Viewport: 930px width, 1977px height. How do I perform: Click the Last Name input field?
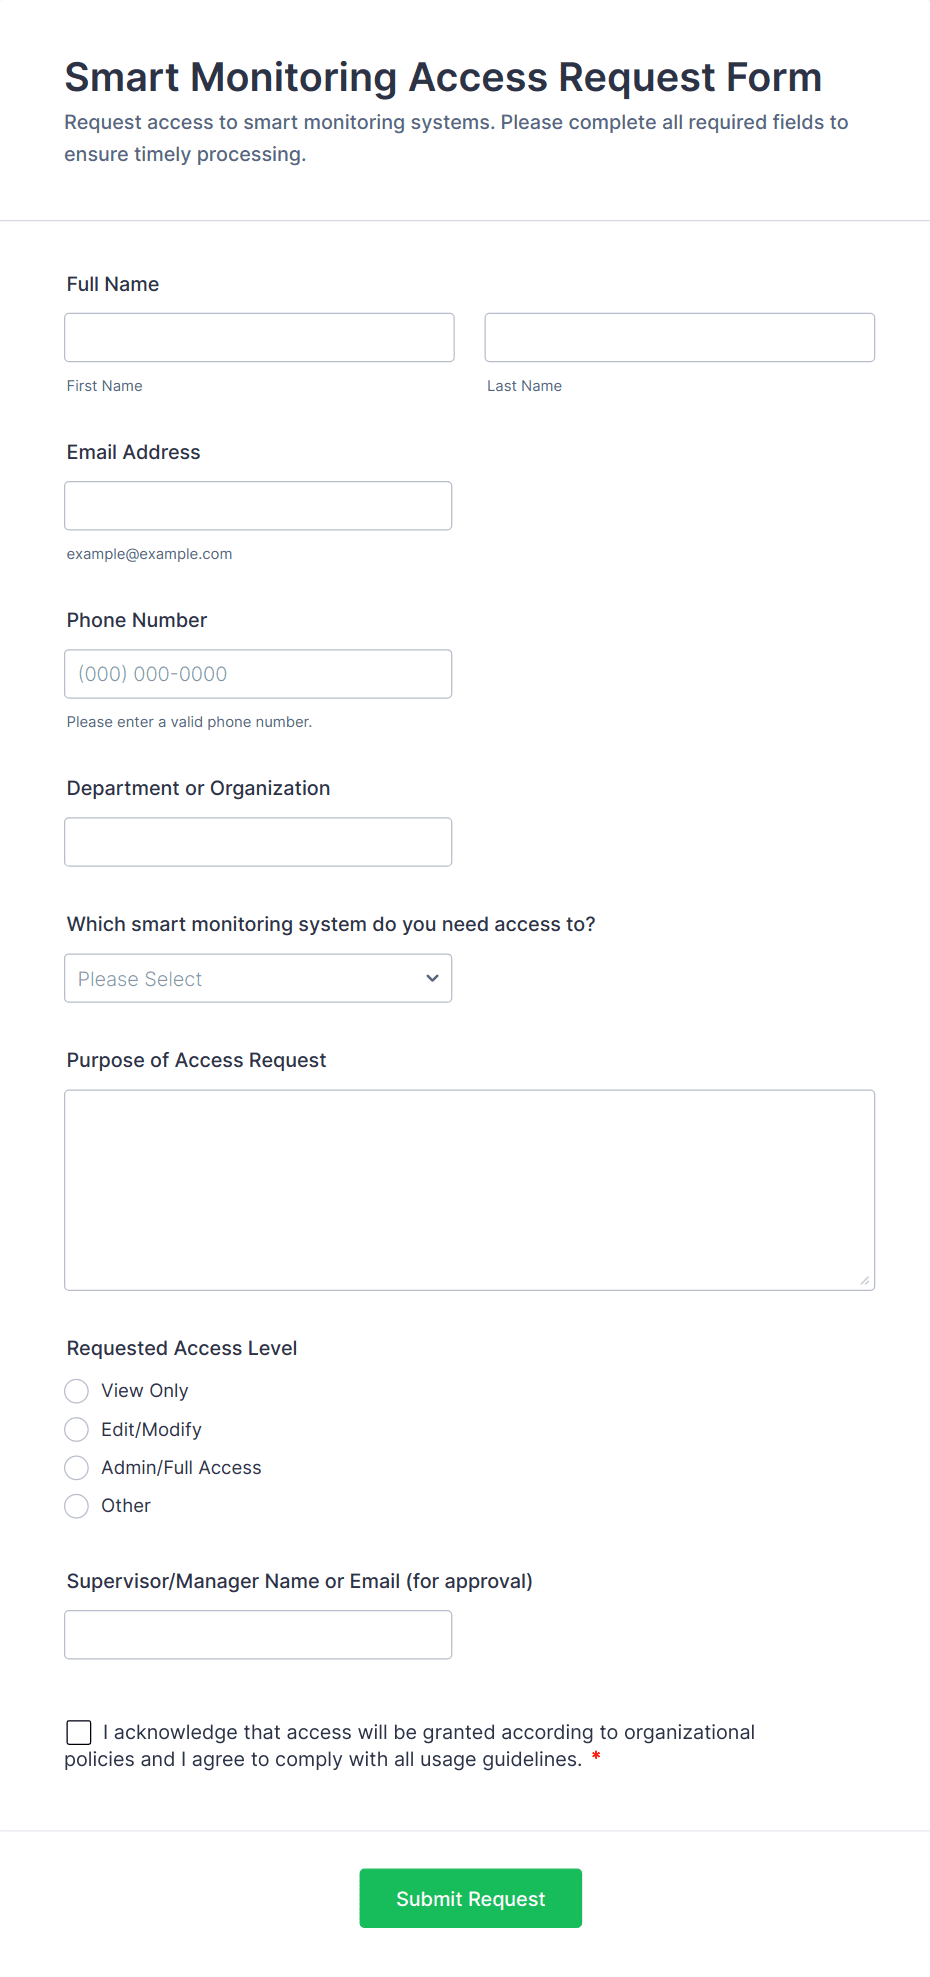point(679,337)
